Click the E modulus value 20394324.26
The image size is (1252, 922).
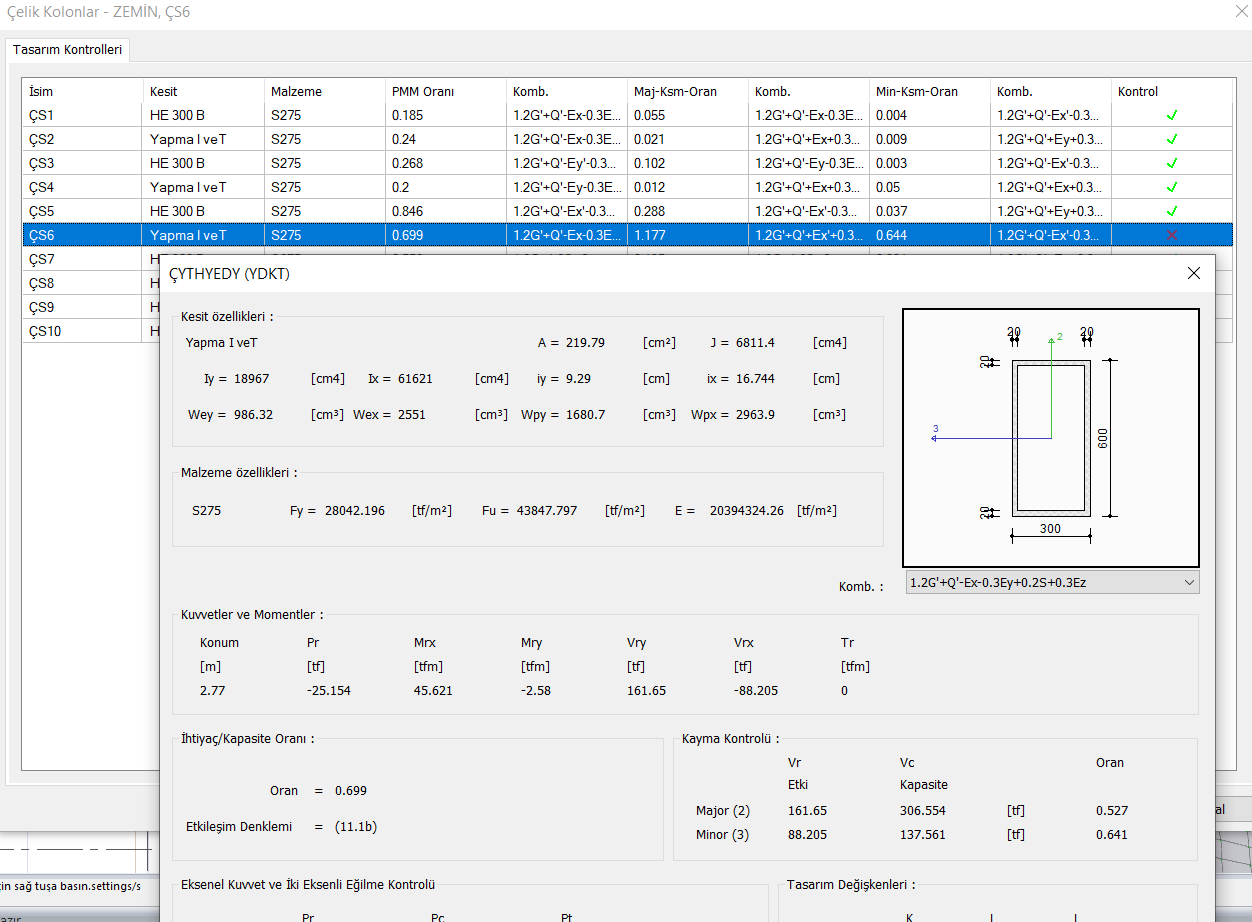coord(747,511)
